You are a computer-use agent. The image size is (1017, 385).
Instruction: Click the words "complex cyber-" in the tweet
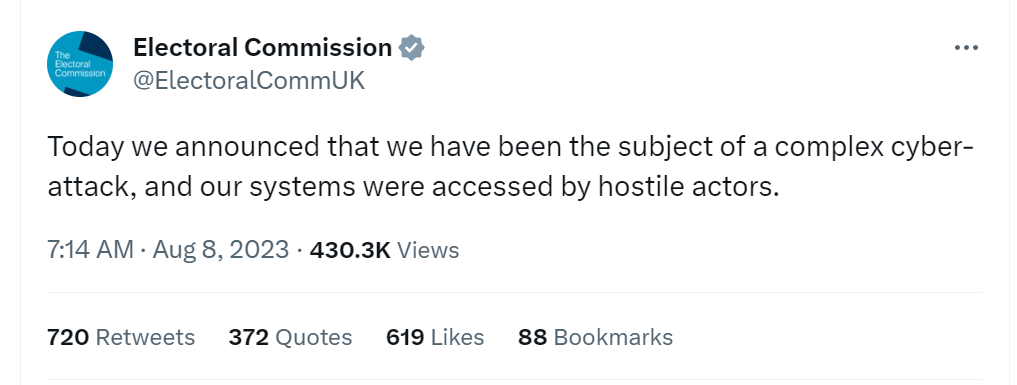874,148
